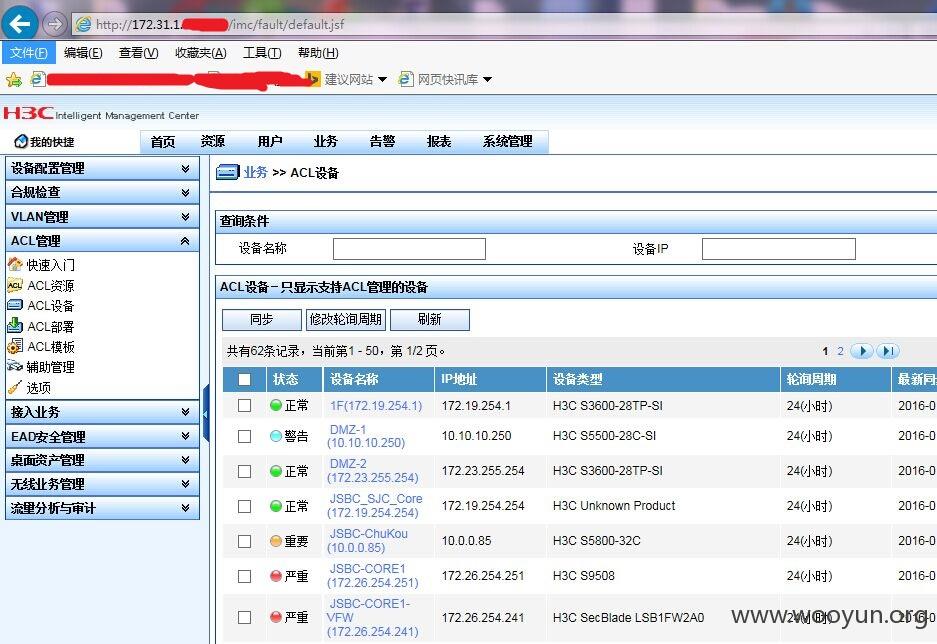Click the 同步 button
Image resolution: width=937 pixels, height=644 pixels.
point(262,320)
